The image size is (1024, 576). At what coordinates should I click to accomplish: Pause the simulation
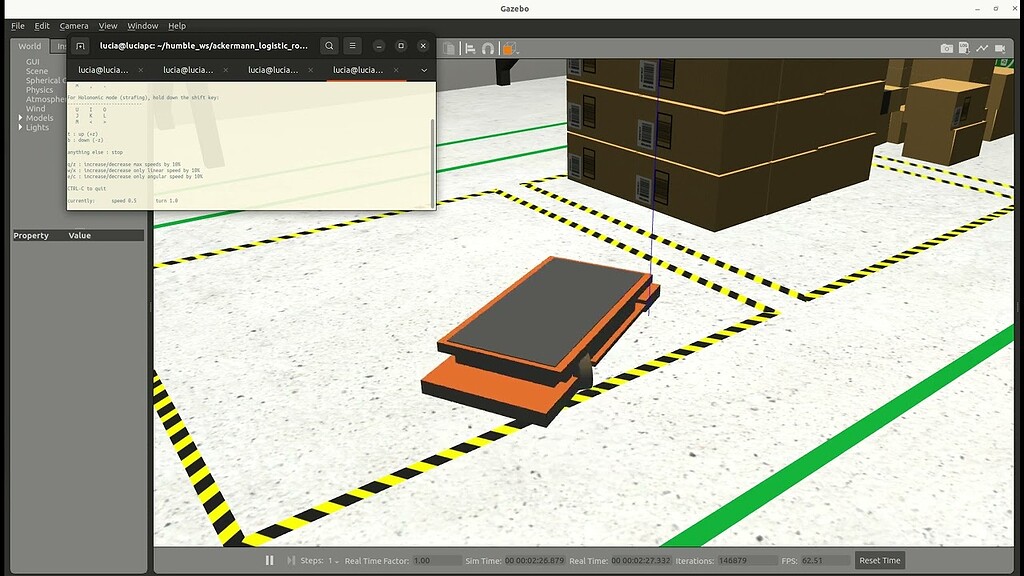(268, 560)
